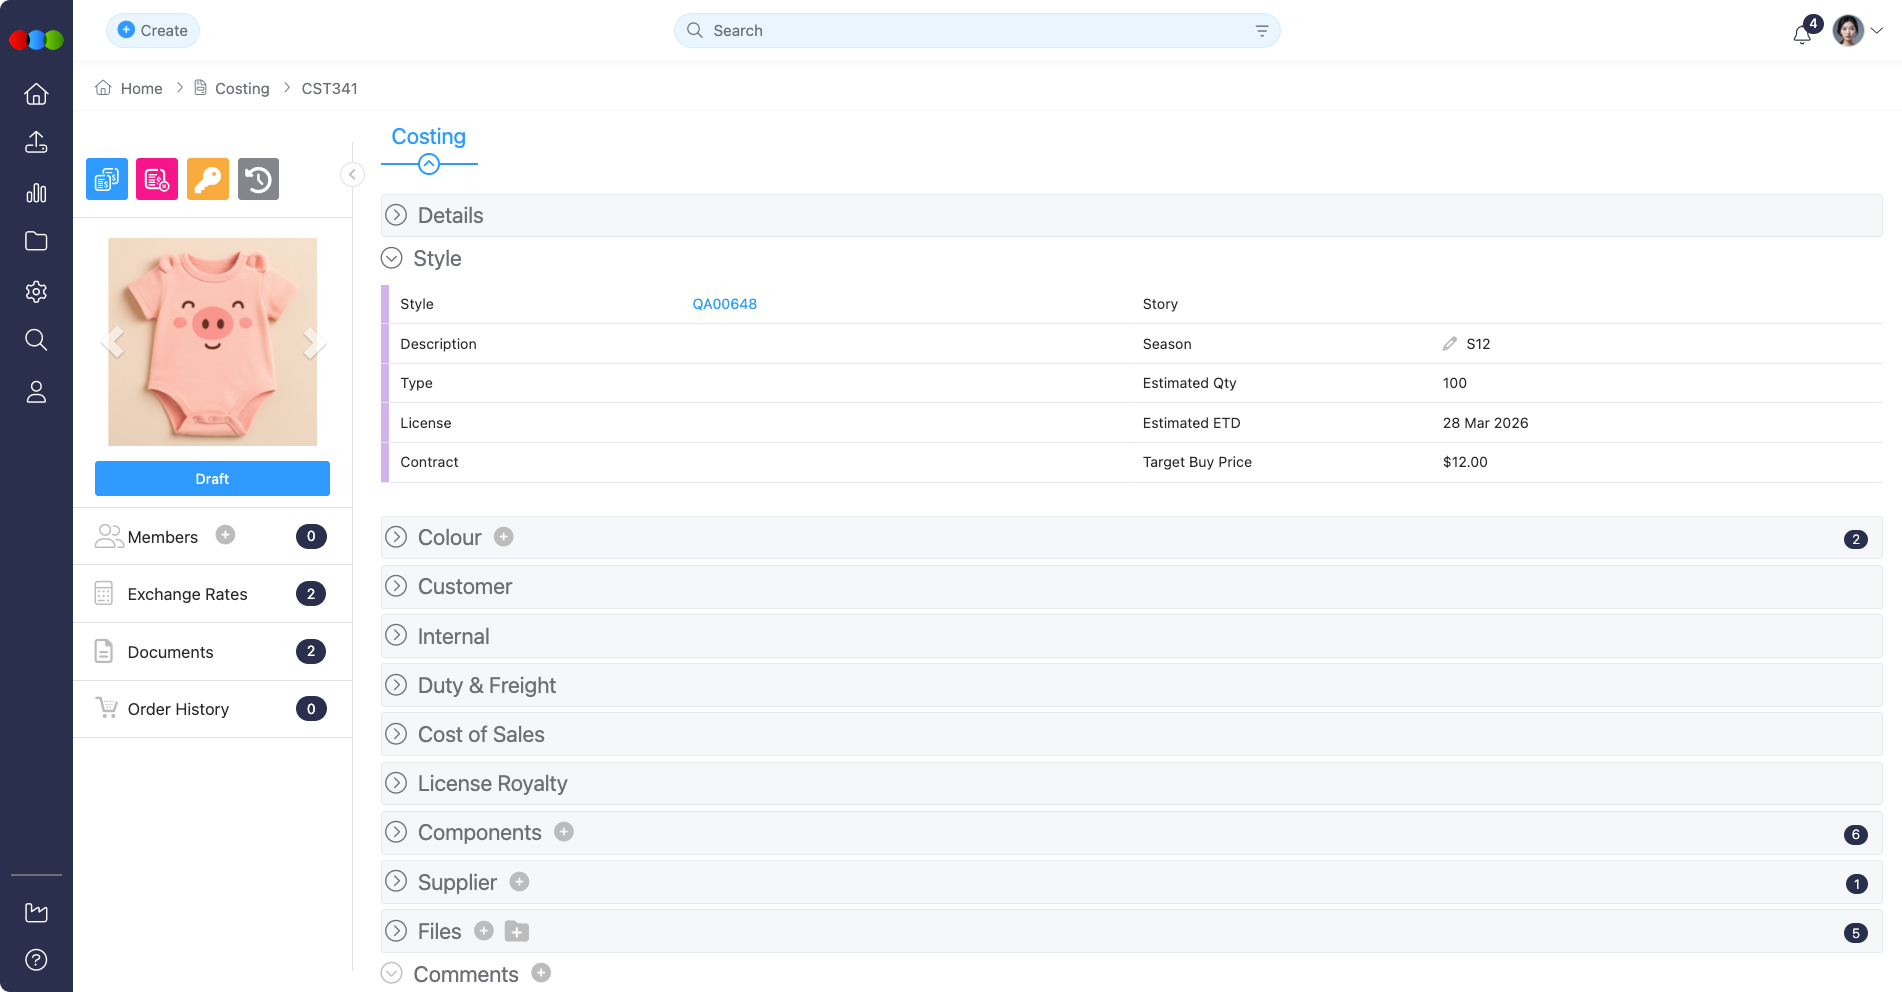Click the Create button
This screenshot has height=992, width=1902.
tap(153, 31)
